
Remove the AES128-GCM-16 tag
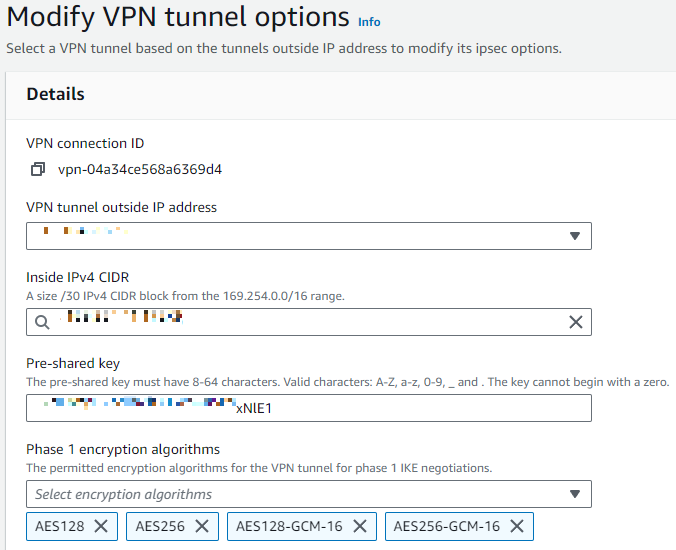[x=360, y=526]
